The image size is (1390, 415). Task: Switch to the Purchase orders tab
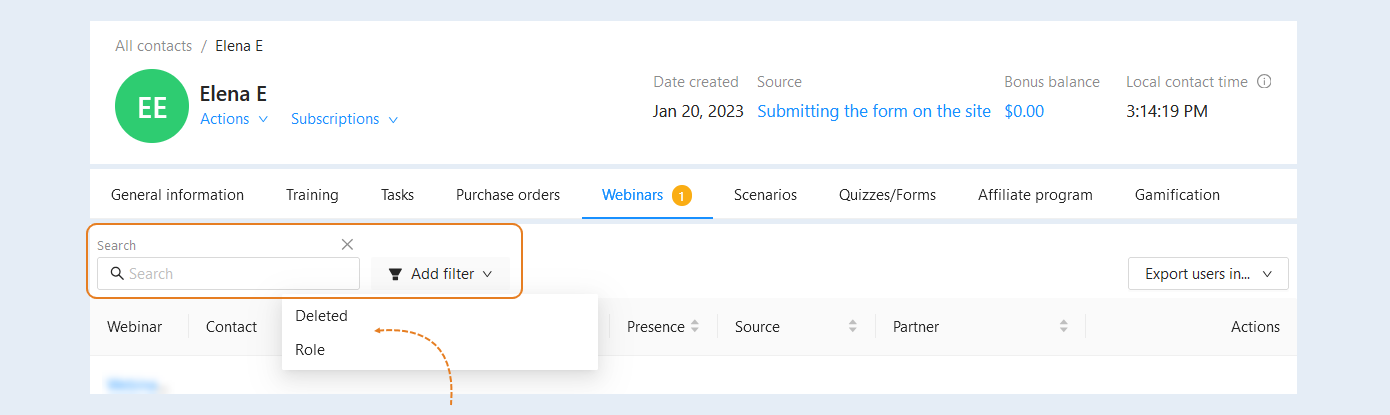click(508, 195)
